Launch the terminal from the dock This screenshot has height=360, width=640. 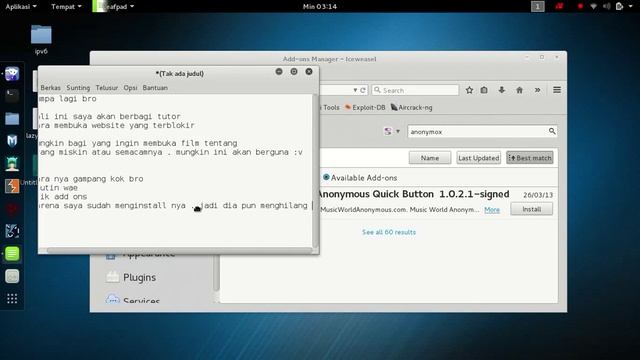point(12,96)
